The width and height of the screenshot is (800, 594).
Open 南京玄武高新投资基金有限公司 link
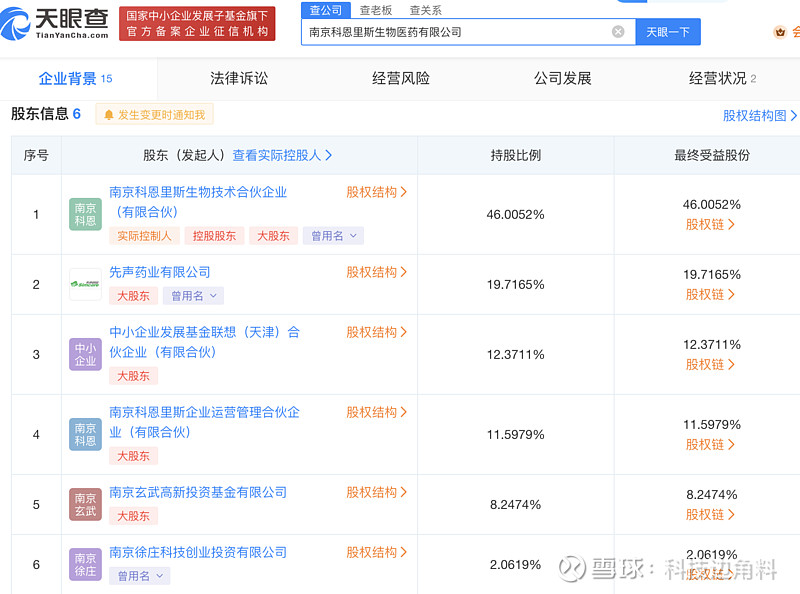(x=198, y=492)
